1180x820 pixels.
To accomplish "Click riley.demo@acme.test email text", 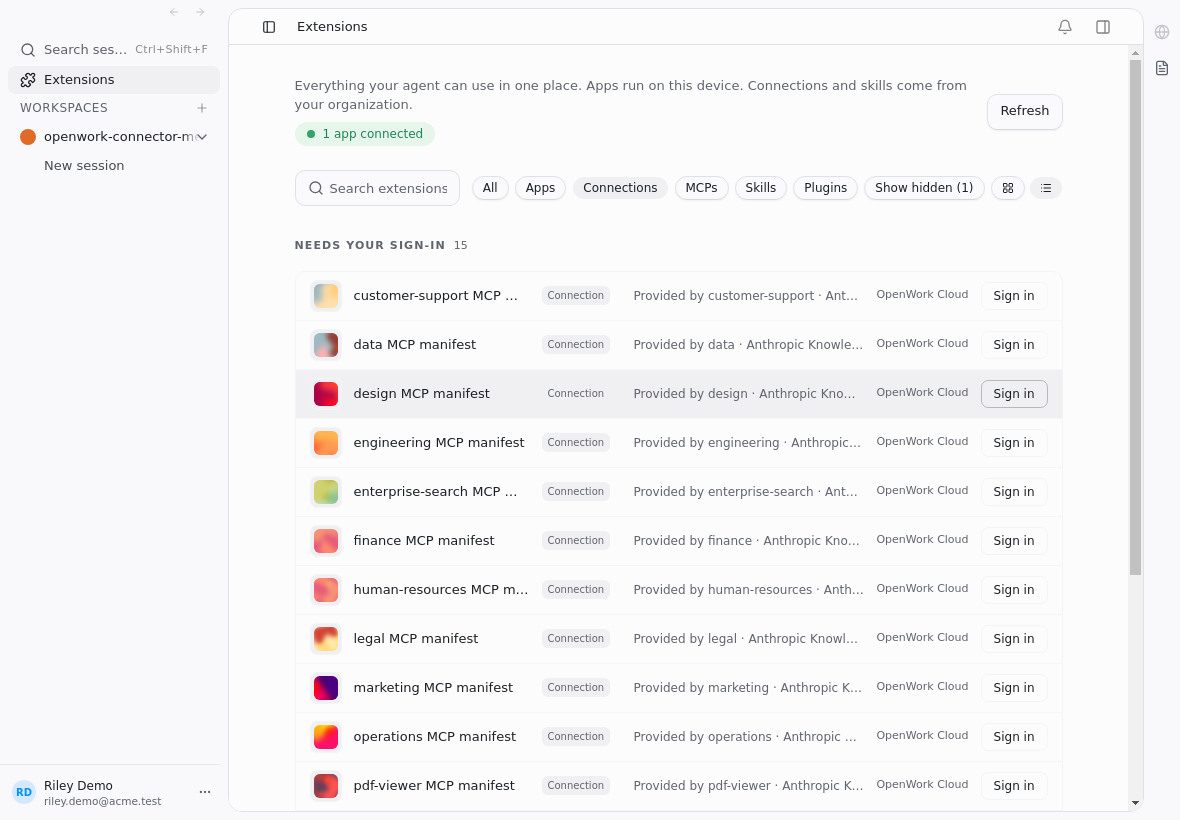I will (x=102, y=801).
